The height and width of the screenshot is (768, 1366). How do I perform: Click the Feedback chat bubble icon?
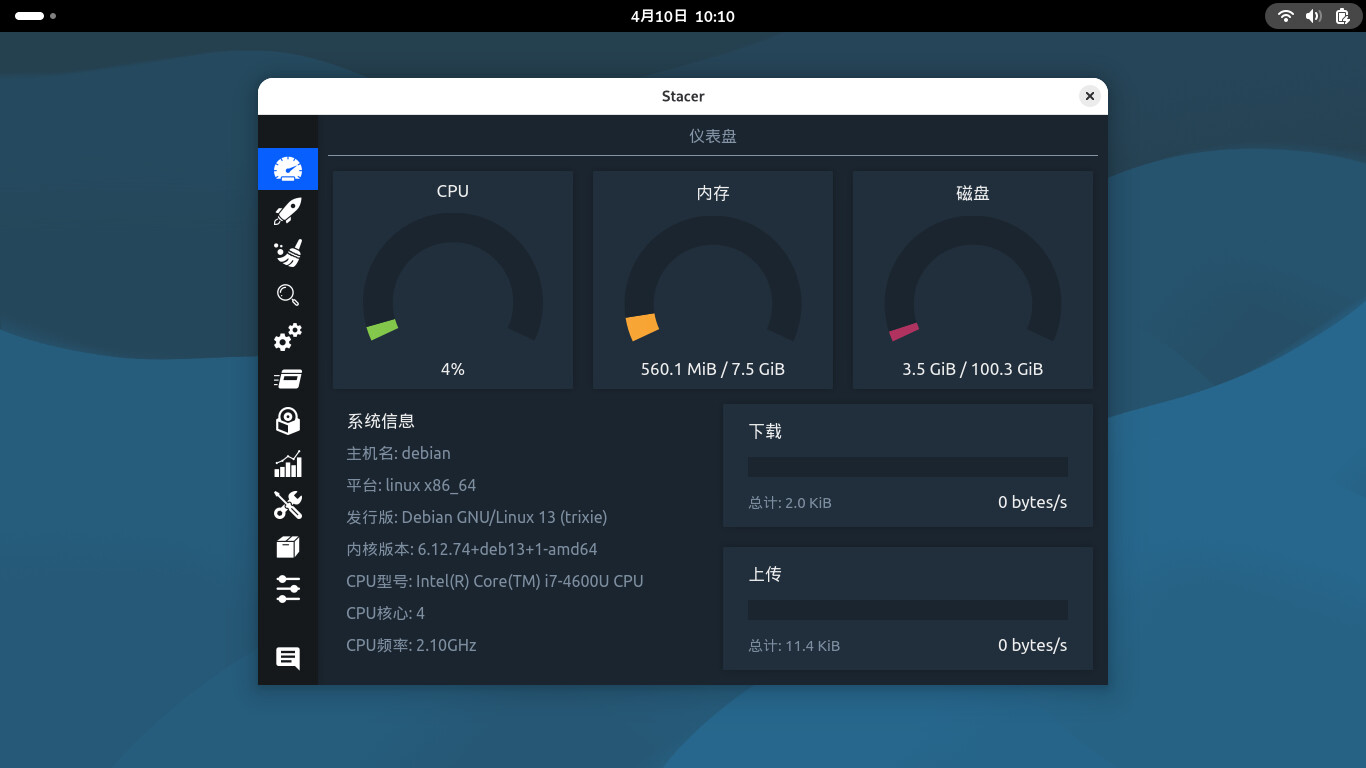[288, 658]
